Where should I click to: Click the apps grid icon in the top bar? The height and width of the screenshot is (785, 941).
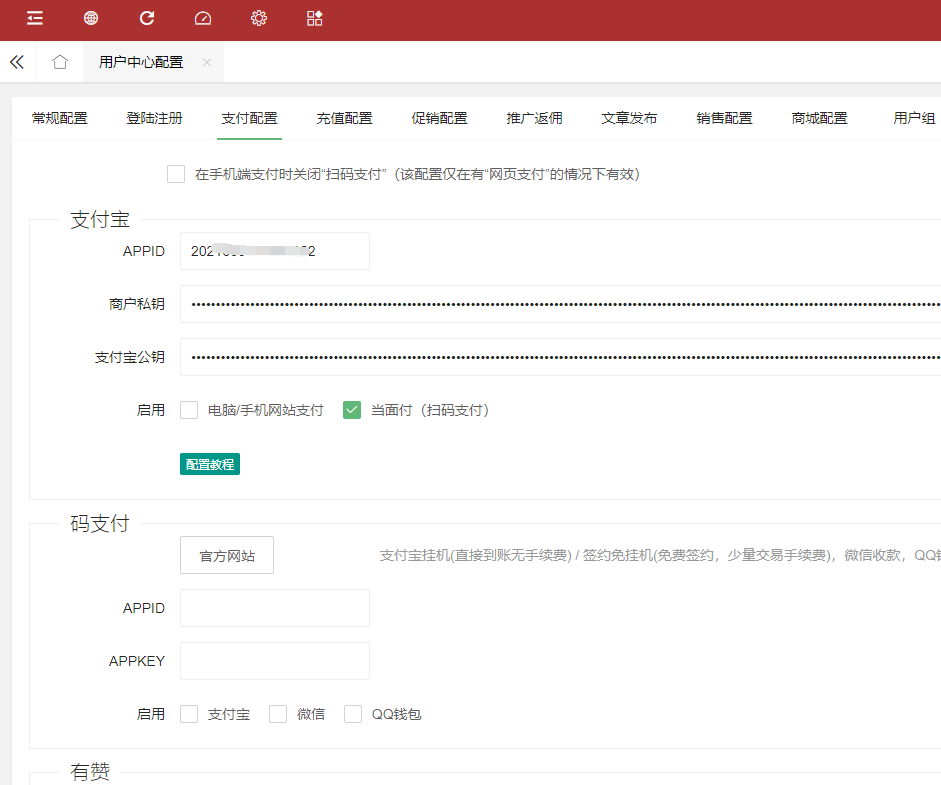pos(315,18)
